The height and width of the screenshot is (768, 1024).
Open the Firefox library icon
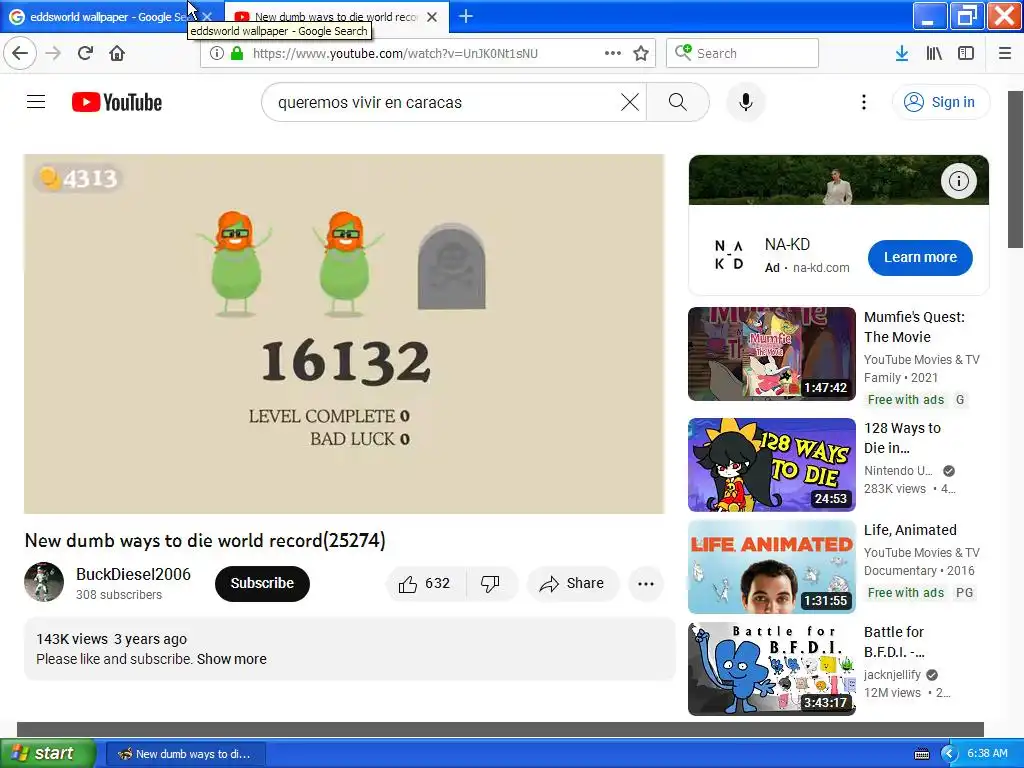click(x=934, y=53)
